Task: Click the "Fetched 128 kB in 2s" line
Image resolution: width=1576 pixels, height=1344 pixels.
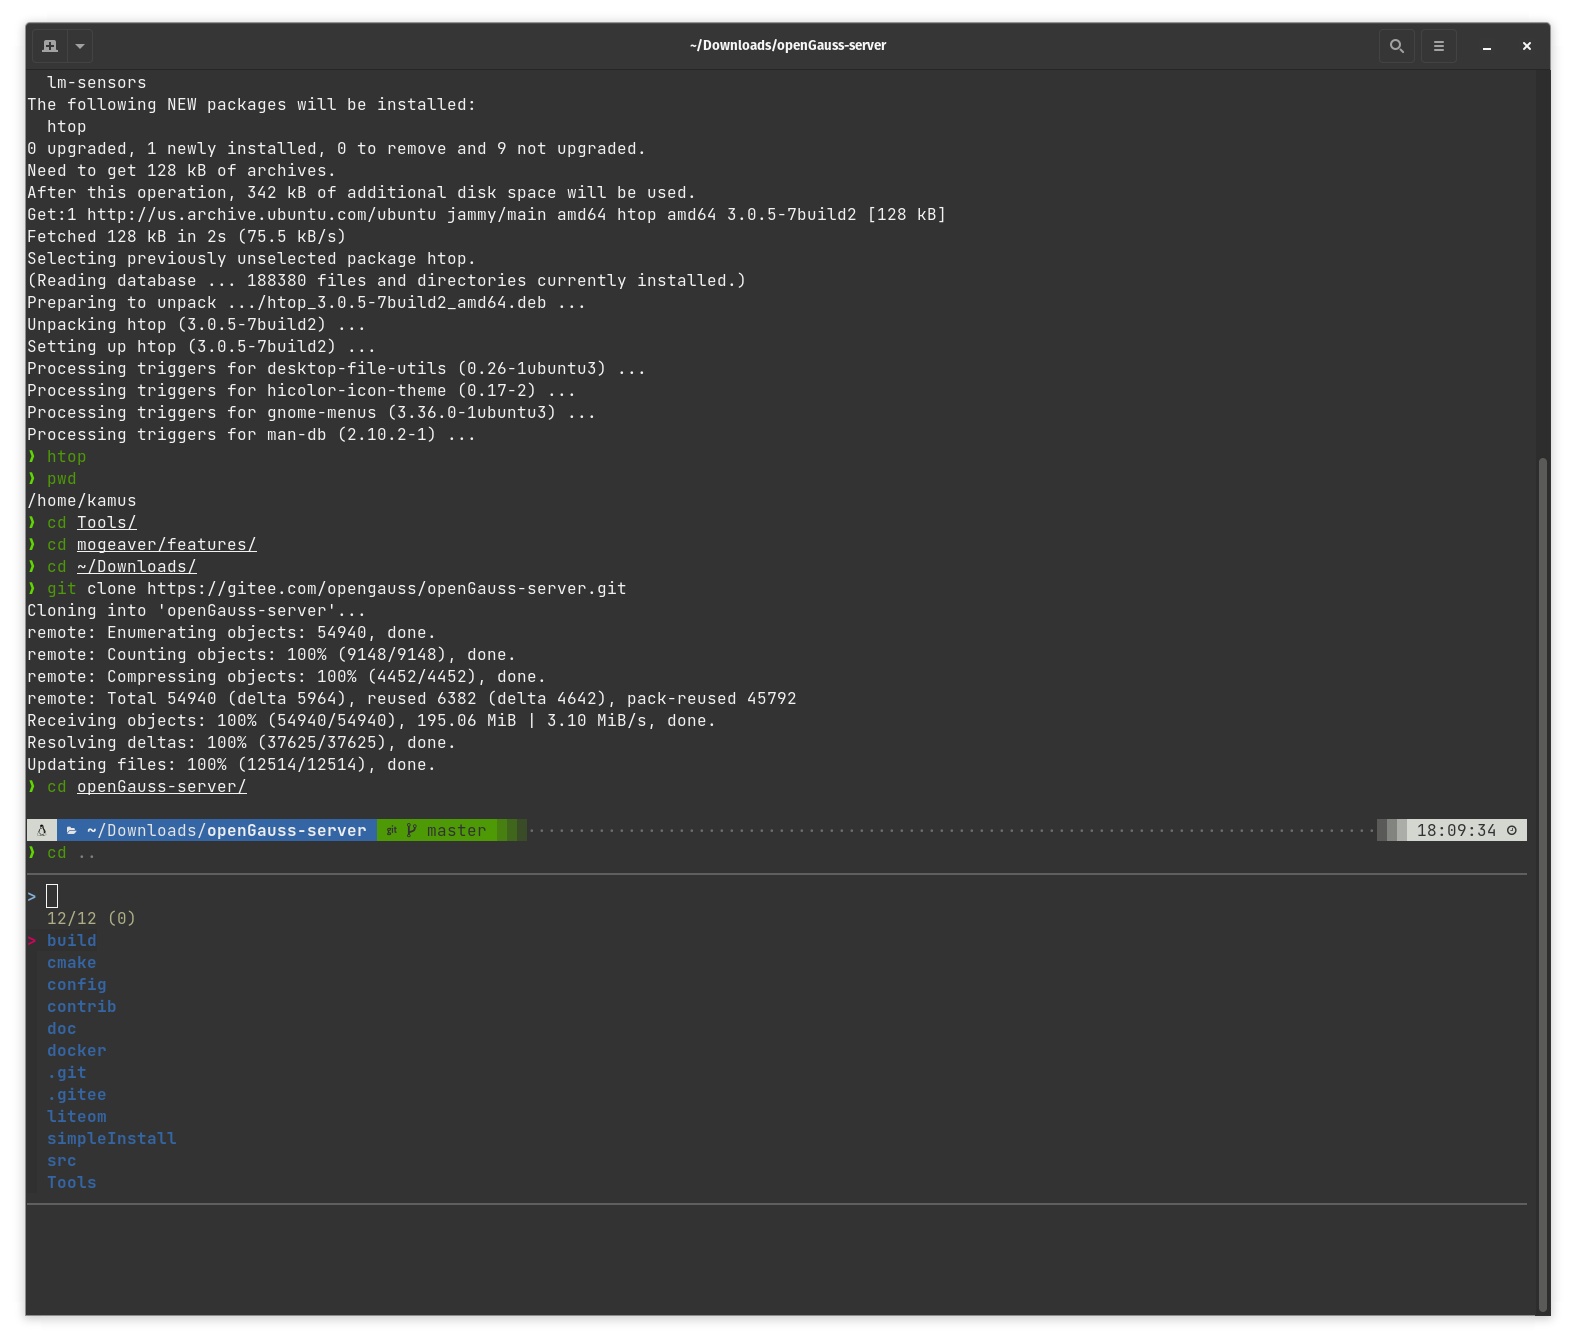Action: (187, 237)
